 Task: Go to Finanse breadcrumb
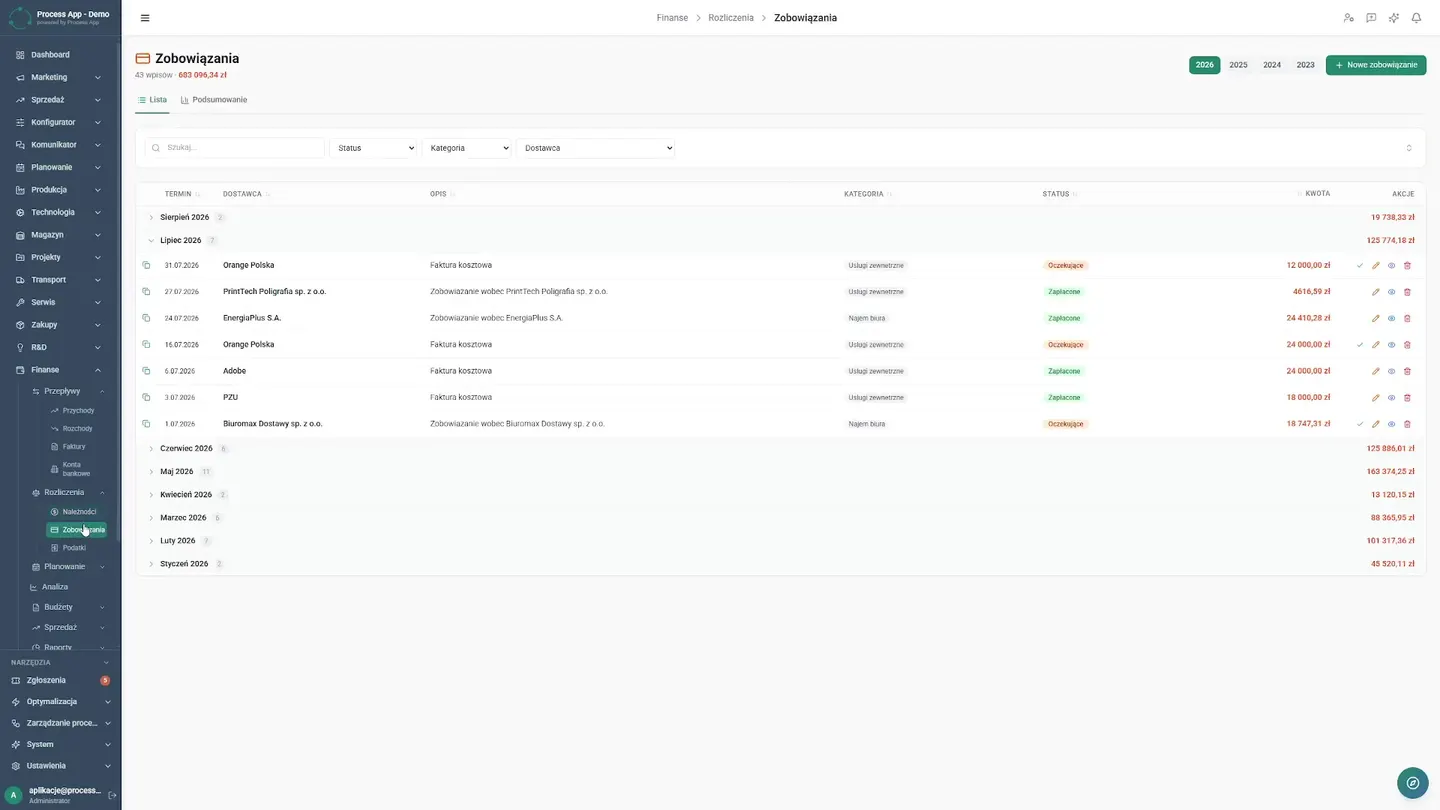click(672, 18)
